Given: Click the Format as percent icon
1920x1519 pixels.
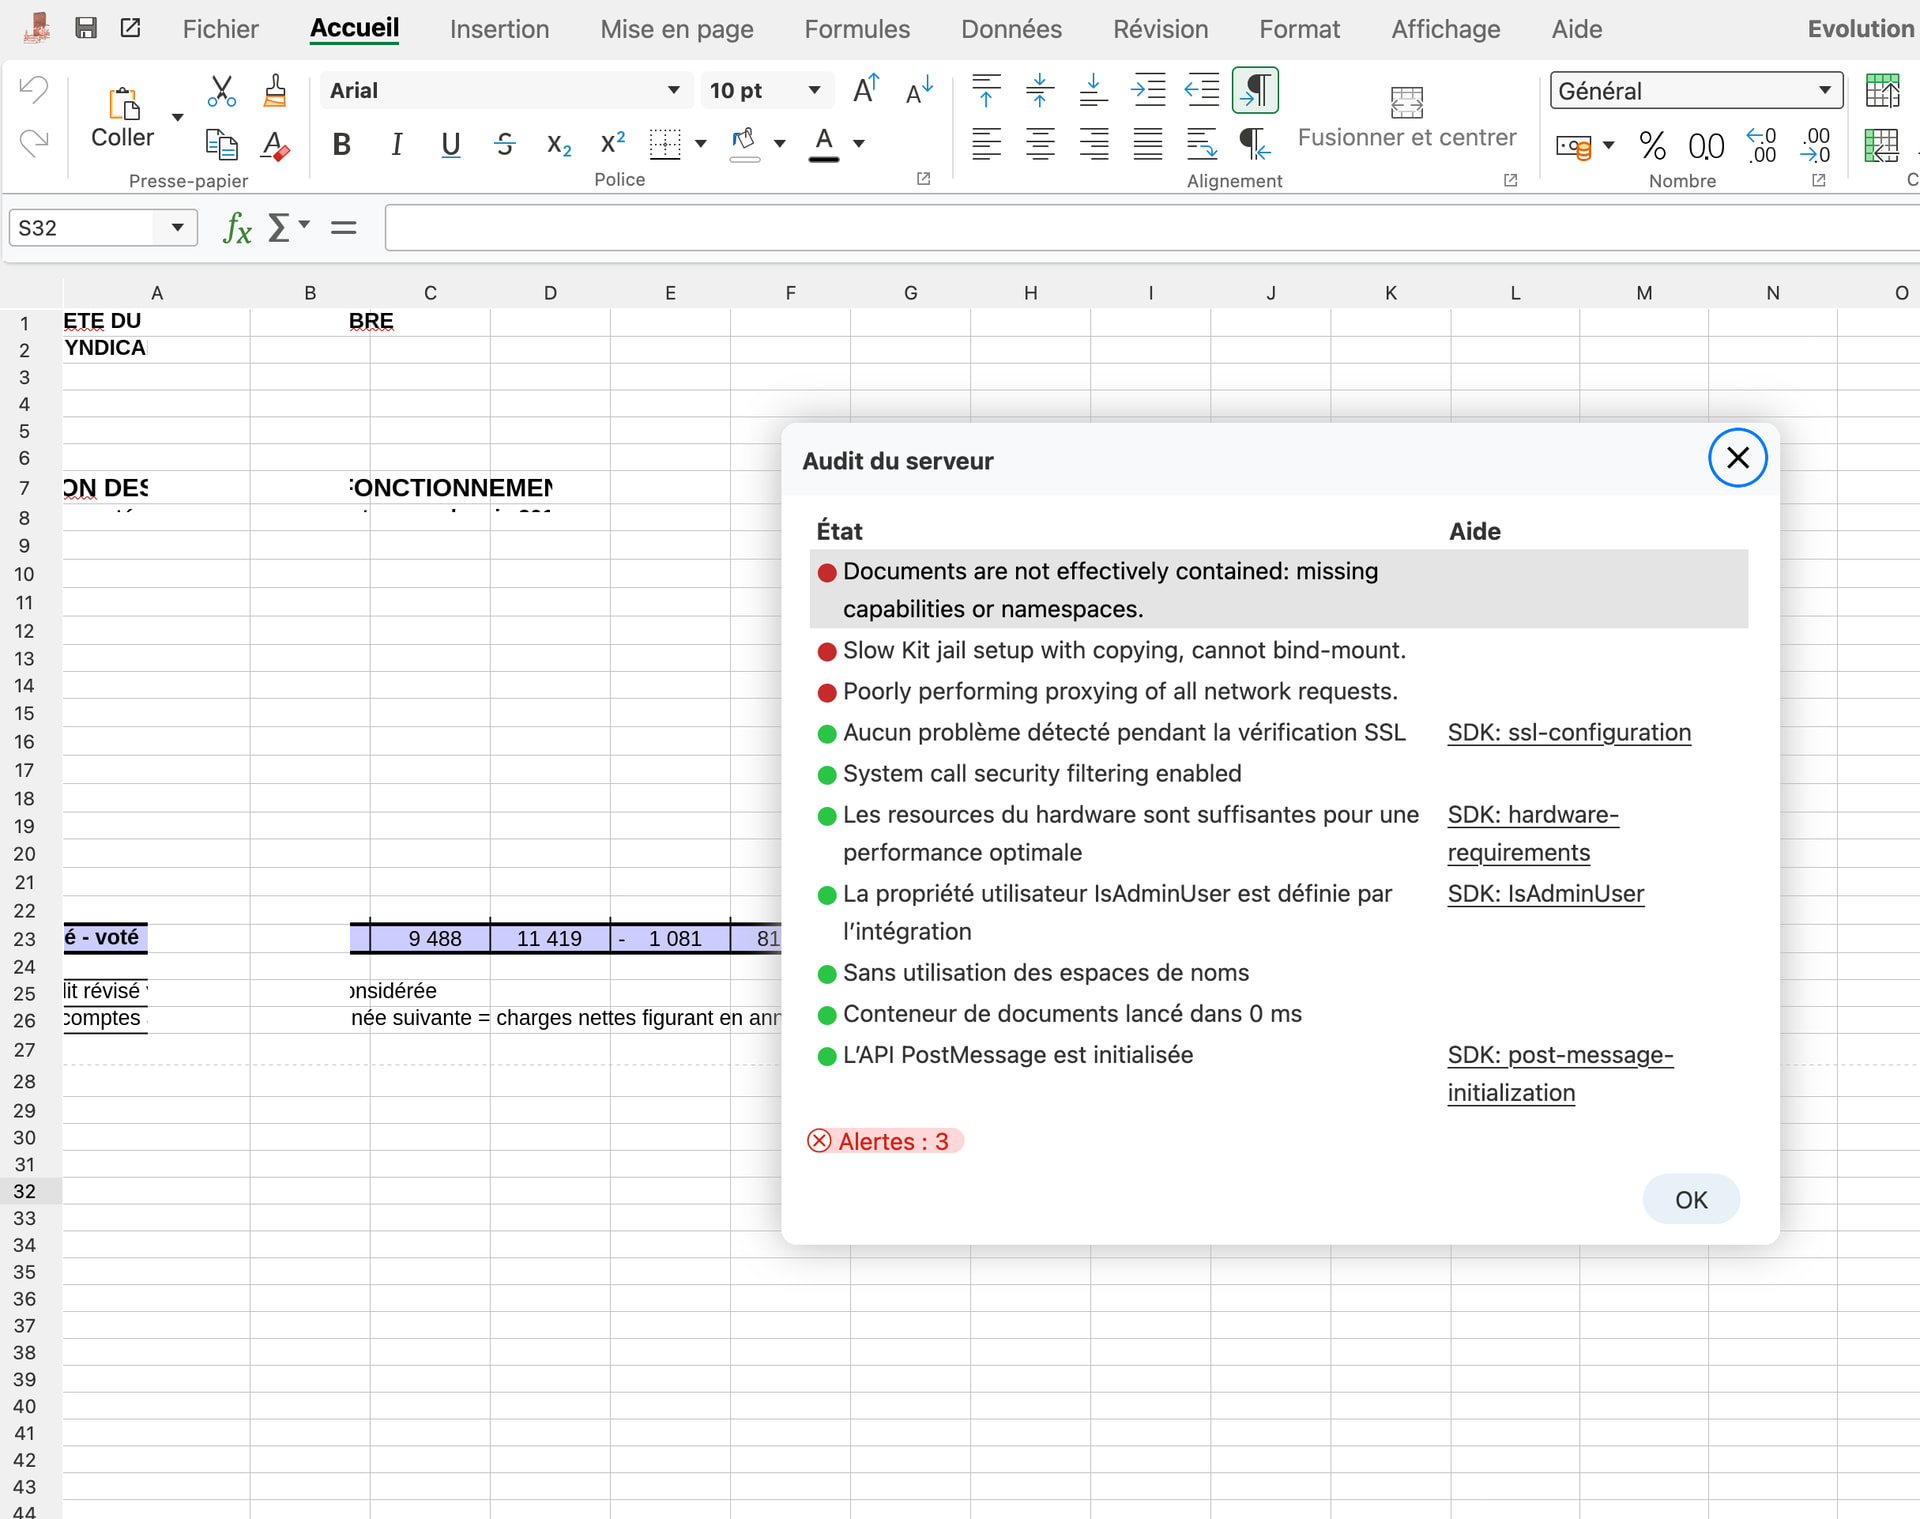Looking at the screenshot, I should tap(1652, 147).
